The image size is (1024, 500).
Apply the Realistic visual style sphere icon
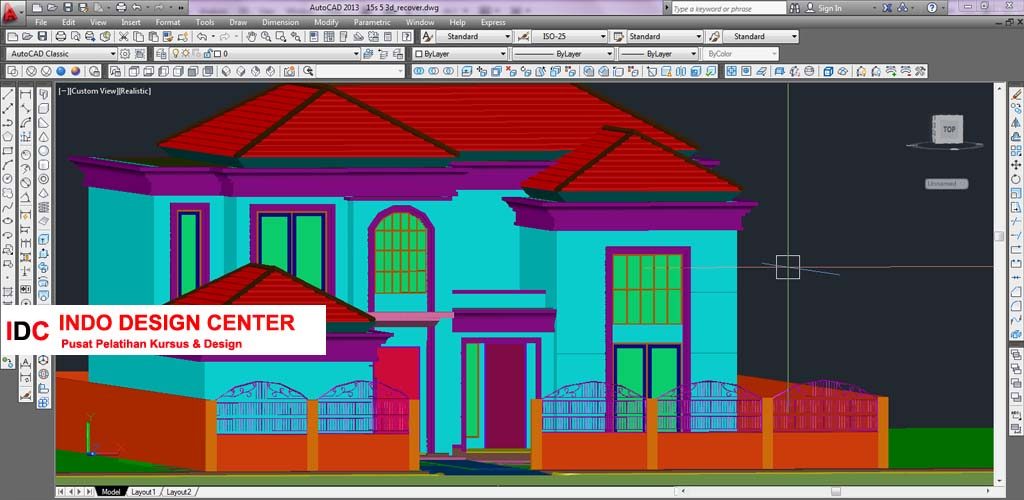tap(61, 71)
